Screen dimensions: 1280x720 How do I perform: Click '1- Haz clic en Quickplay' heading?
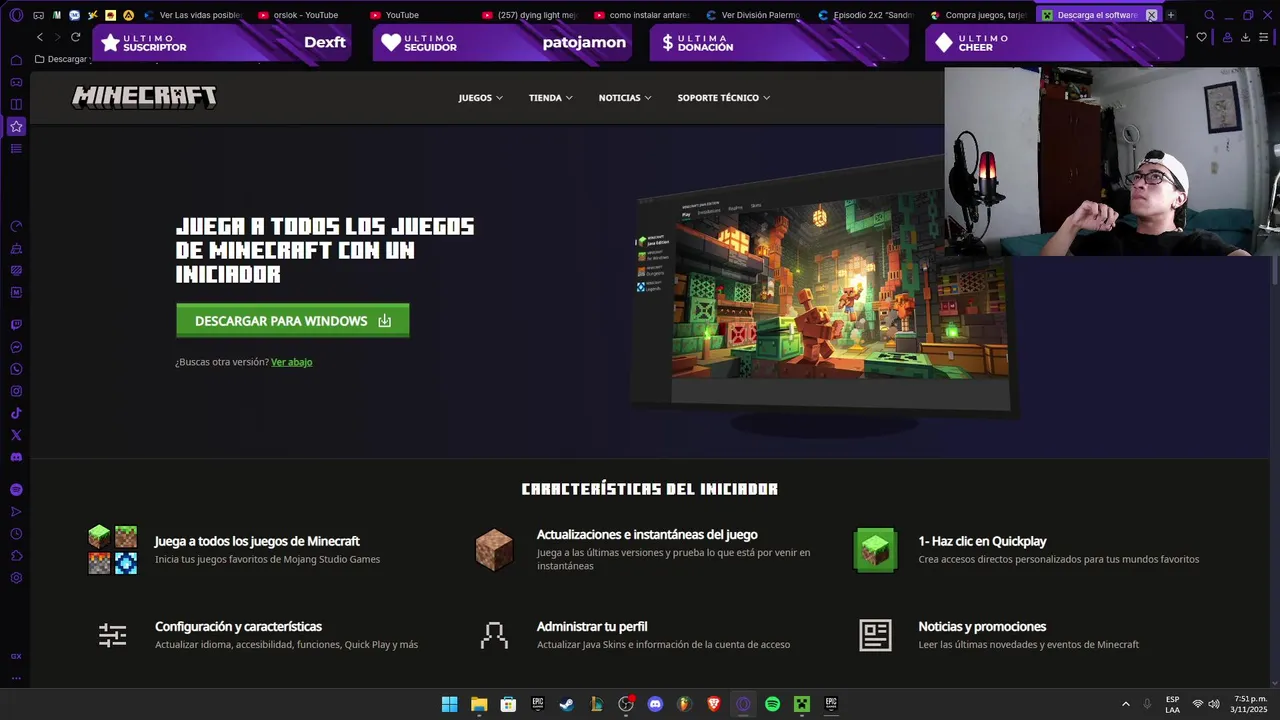[x=982, y=541]
